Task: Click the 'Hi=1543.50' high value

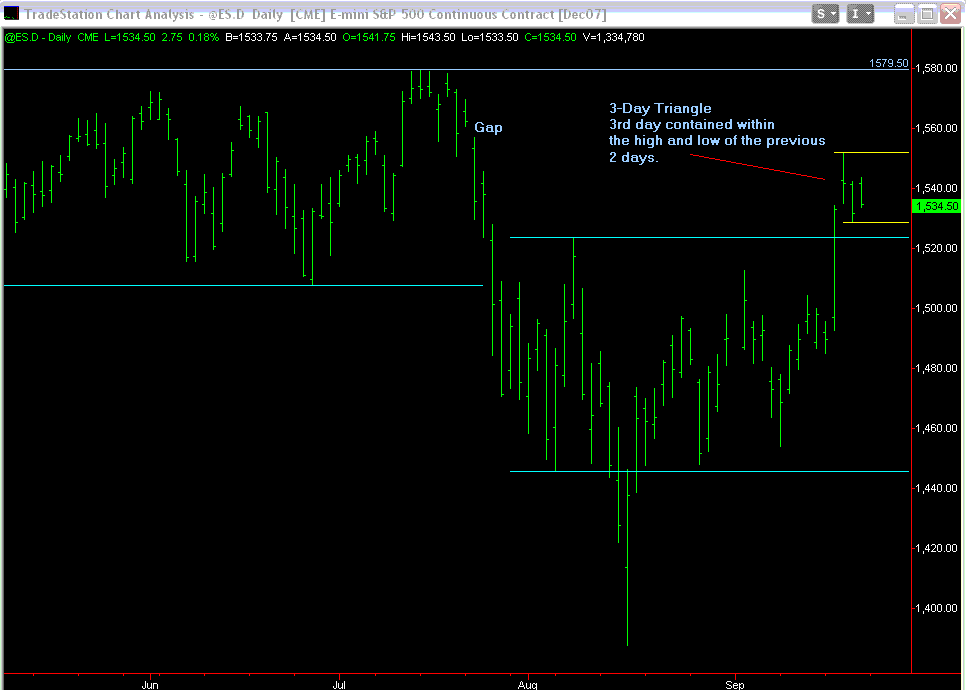Action: click(428, 38)
